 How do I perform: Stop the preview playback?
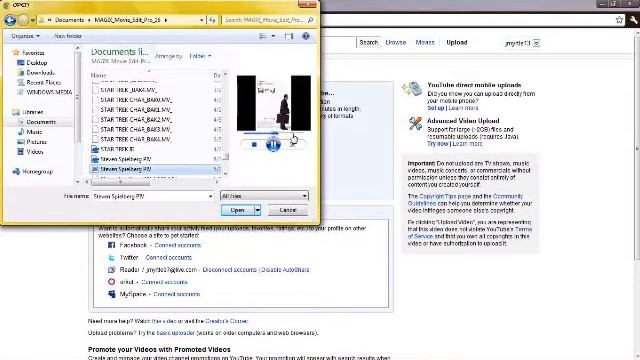254,144
